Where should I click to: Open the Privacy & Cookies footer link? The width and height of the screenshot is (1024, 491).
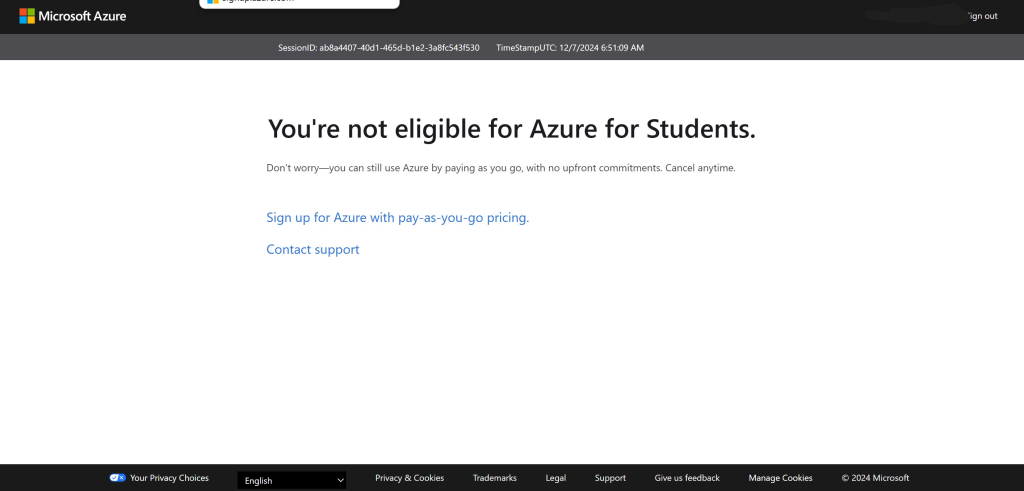409,478
